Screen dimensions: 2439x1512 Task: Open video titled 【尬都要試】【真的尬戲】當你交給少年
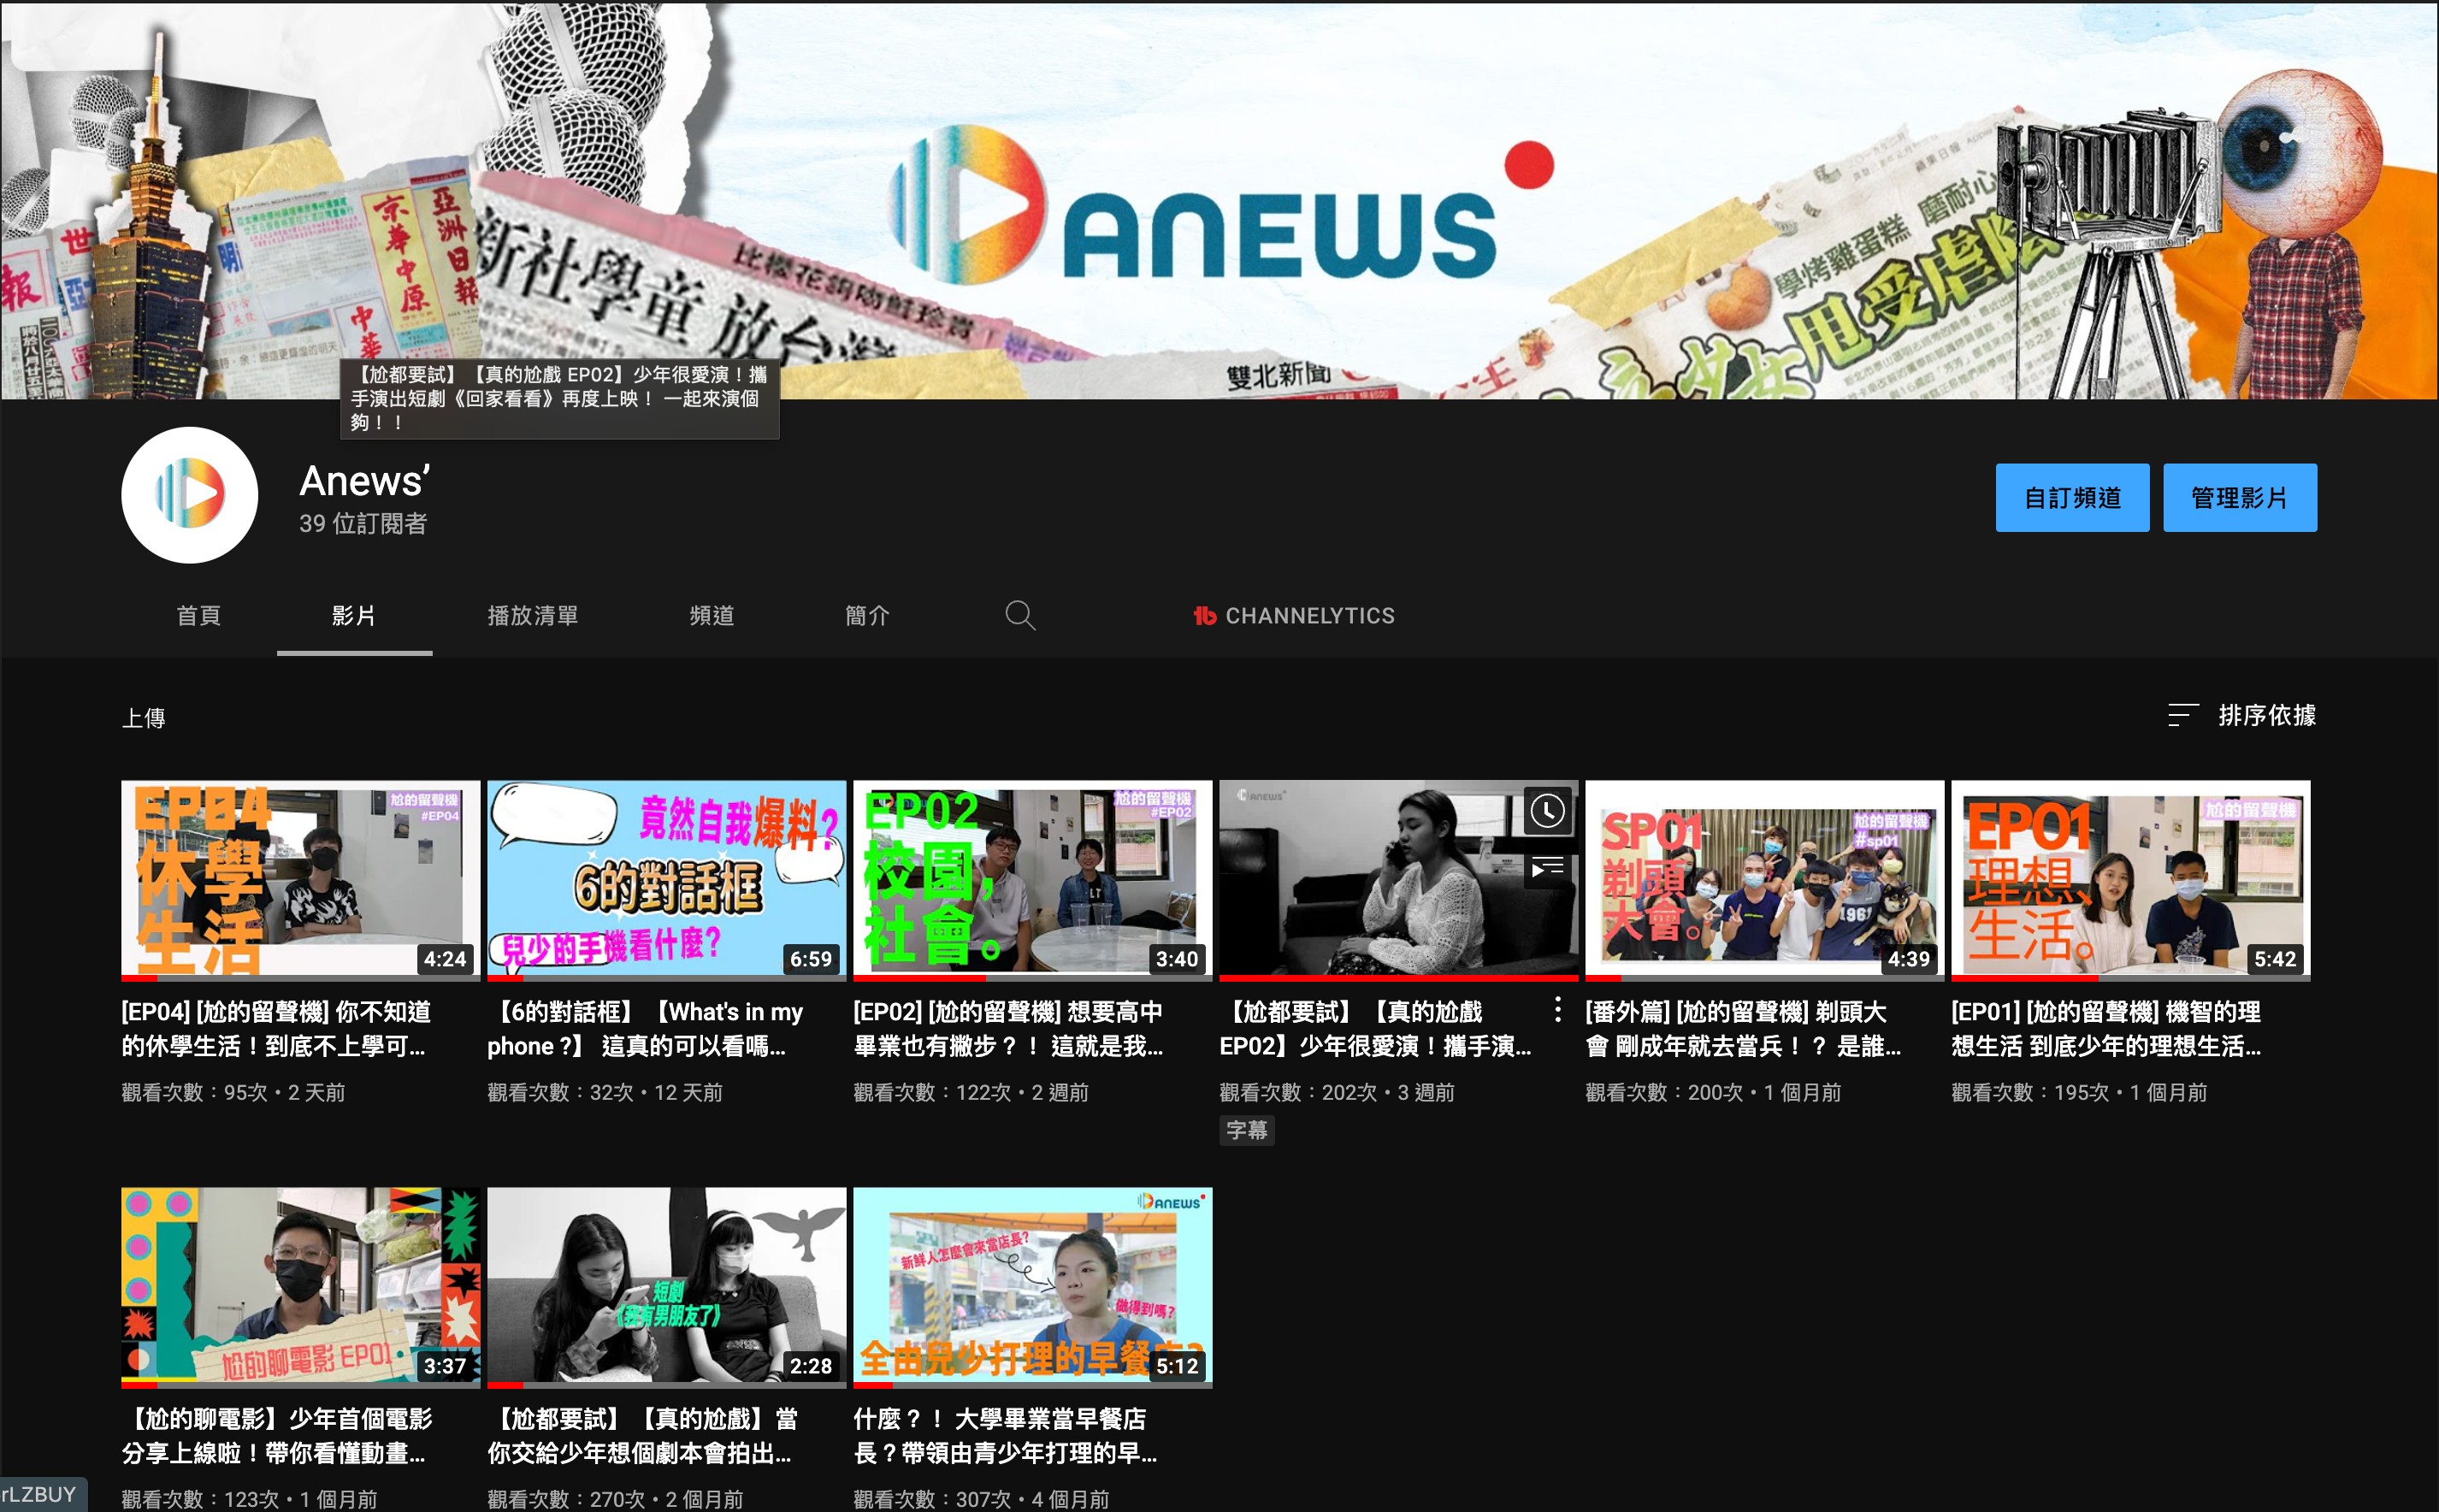click(x=642, y=1436)
